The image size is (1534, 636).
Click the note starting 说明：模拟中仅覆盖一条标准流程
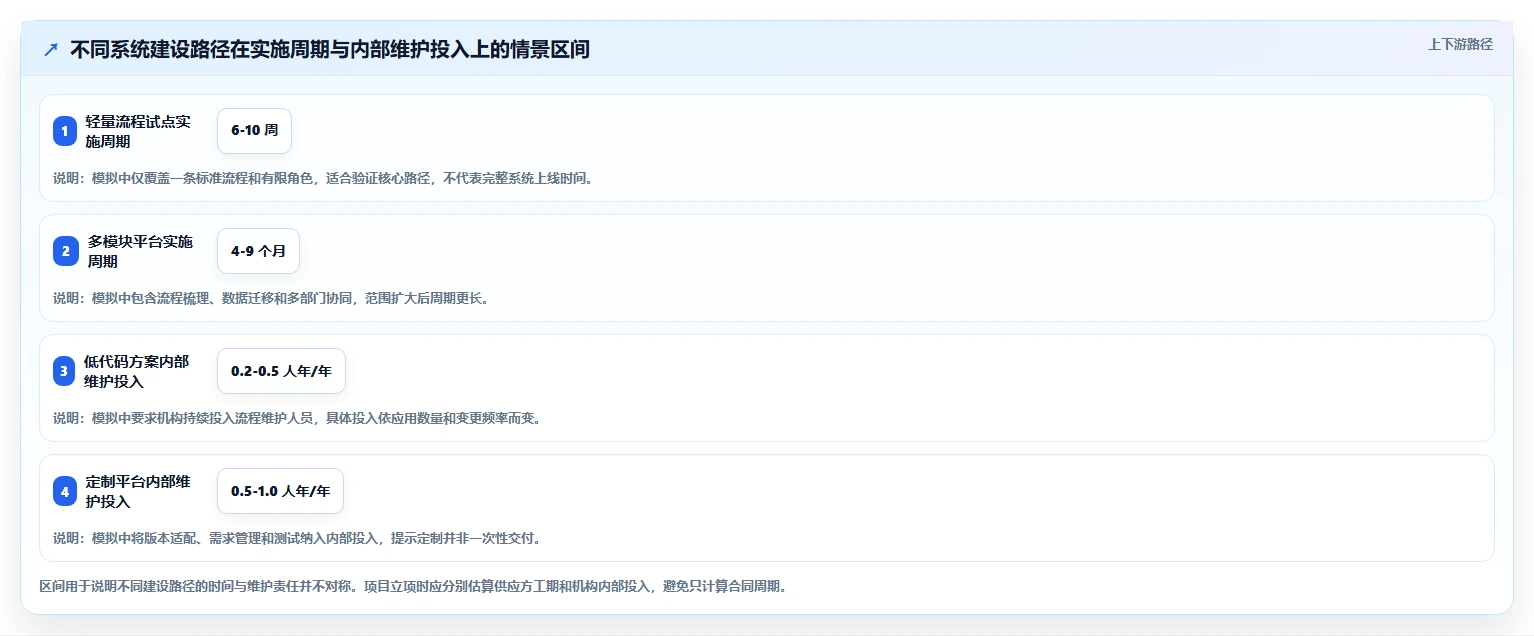point(323,179)
